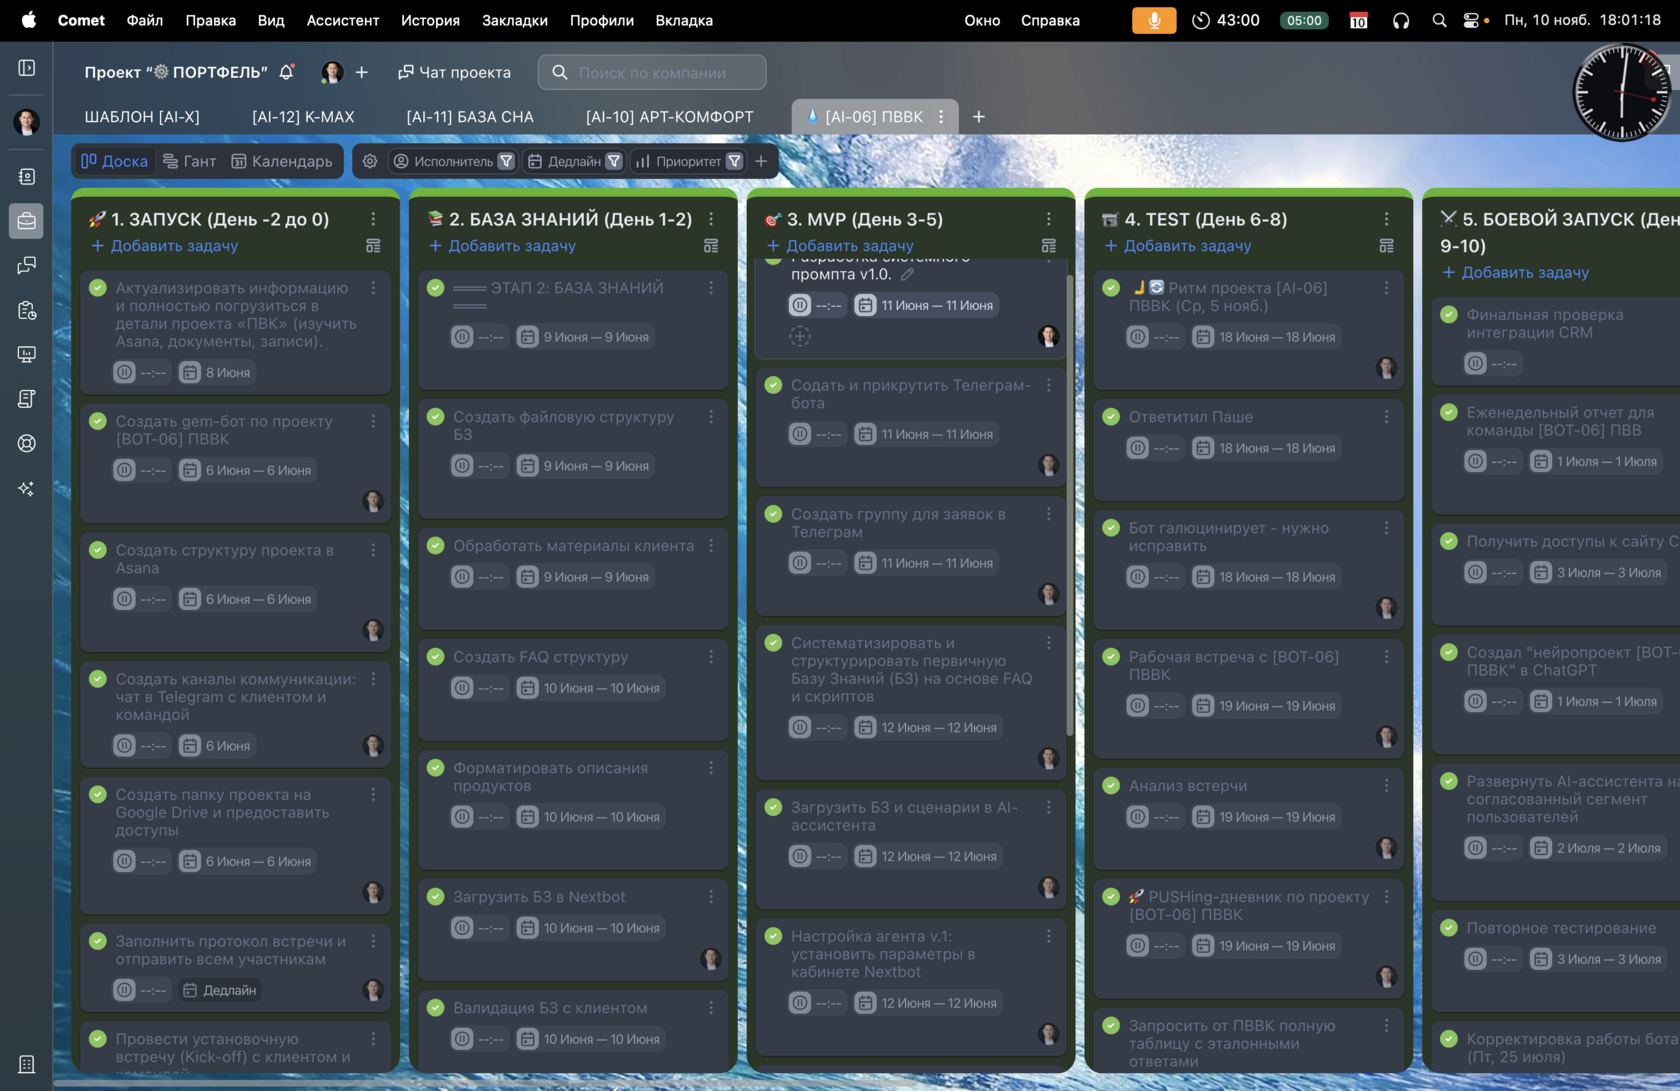Open the chats icon in left sidebar
The image size is (1680, 1091).
pos(27,265)
